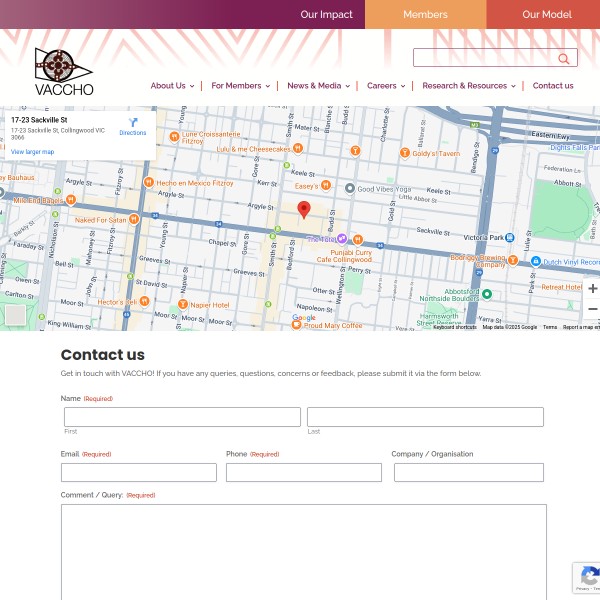Click the Members button in top bar
The image size is (600, 600).
tap(425, 14)
